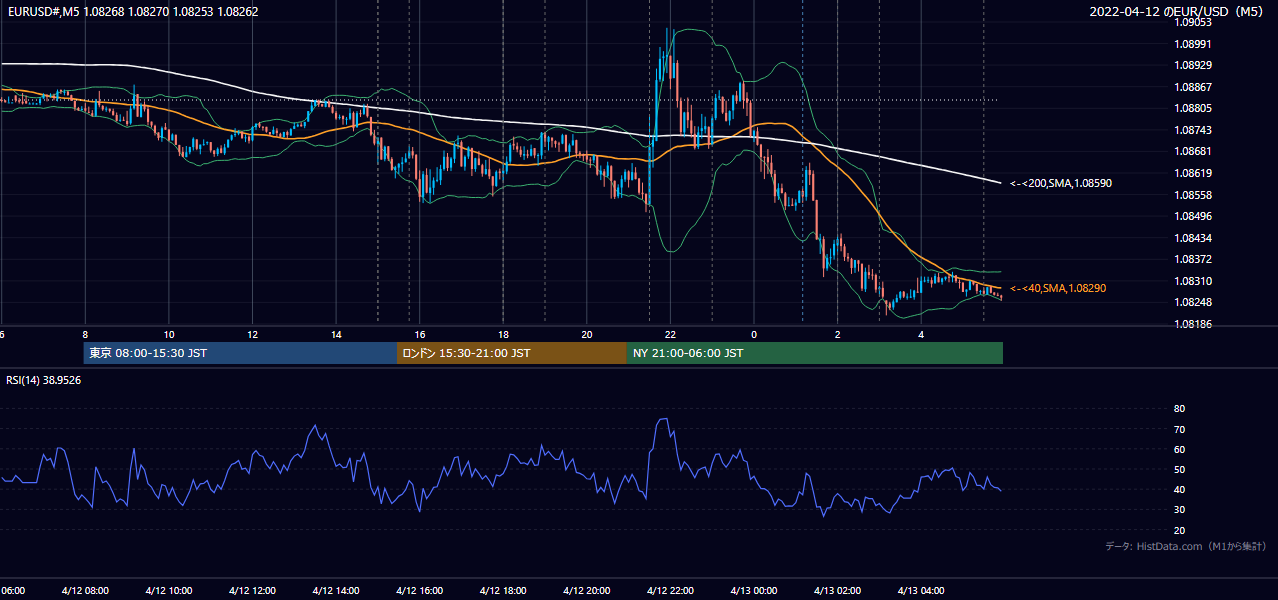Viewport: 1278px width, 600px height.
Task: Click the 4/12 22:00 bottom time label
Action: coord(670,590)
